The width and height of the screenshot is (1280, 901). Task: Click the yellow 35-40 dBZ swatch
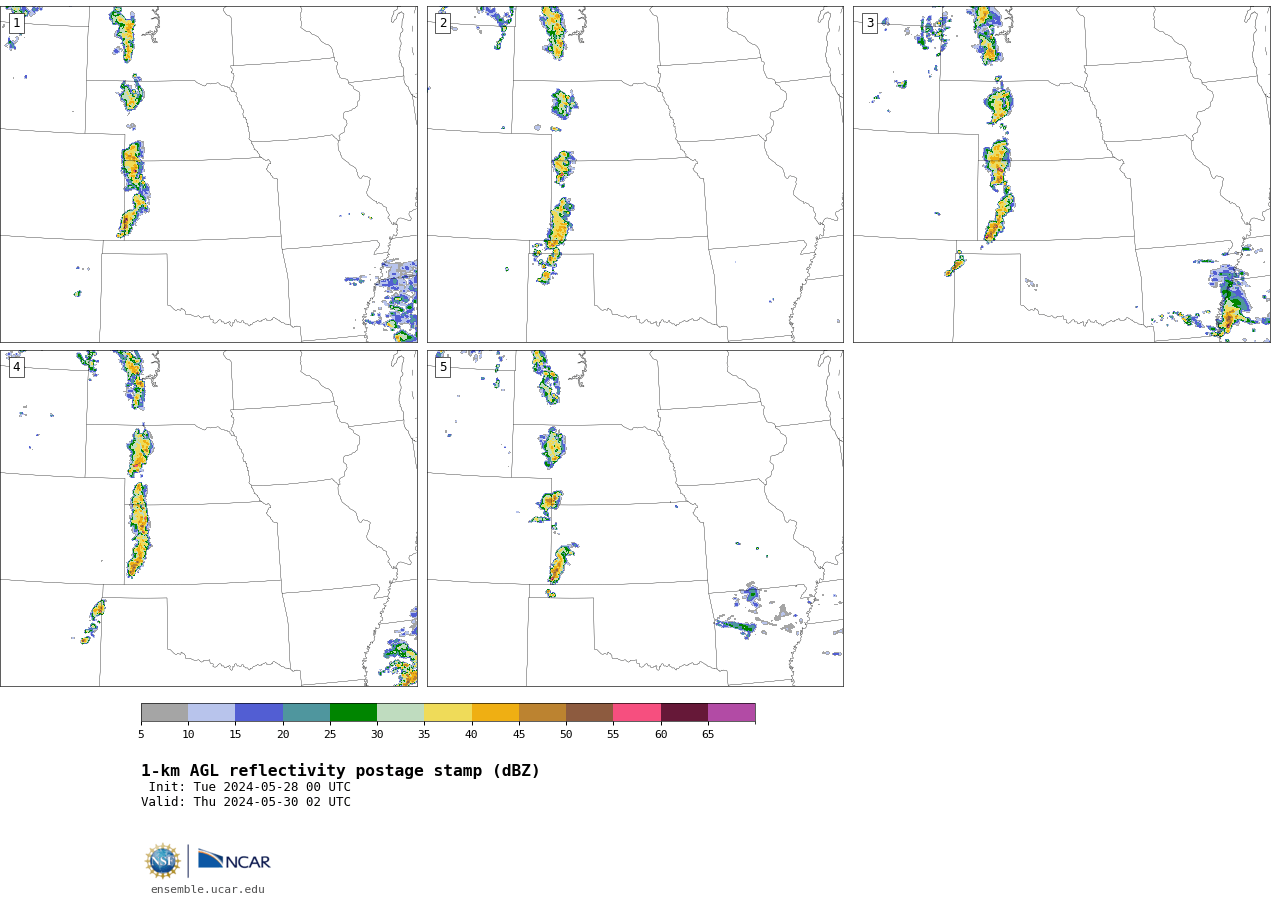pyautogui.click(x=448, y=713)
